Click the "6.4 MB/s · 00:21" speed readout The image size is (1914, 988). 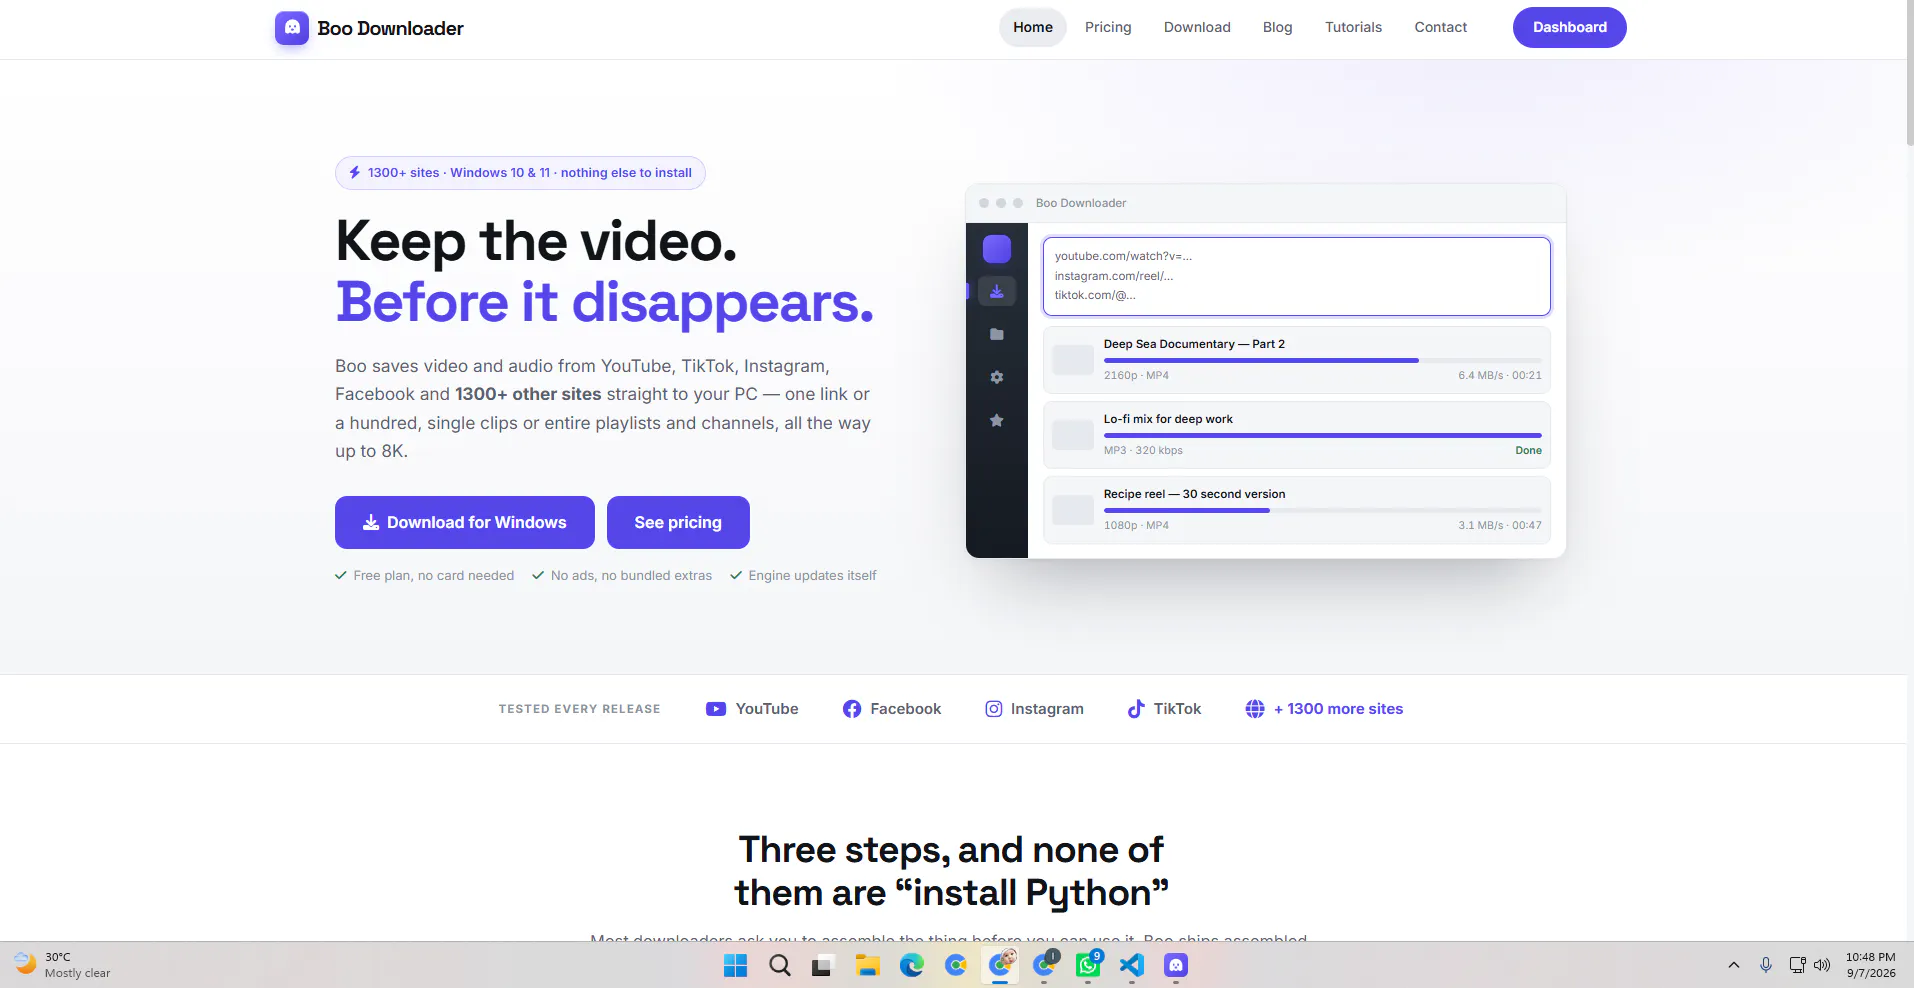click(x=1500, y=375)
